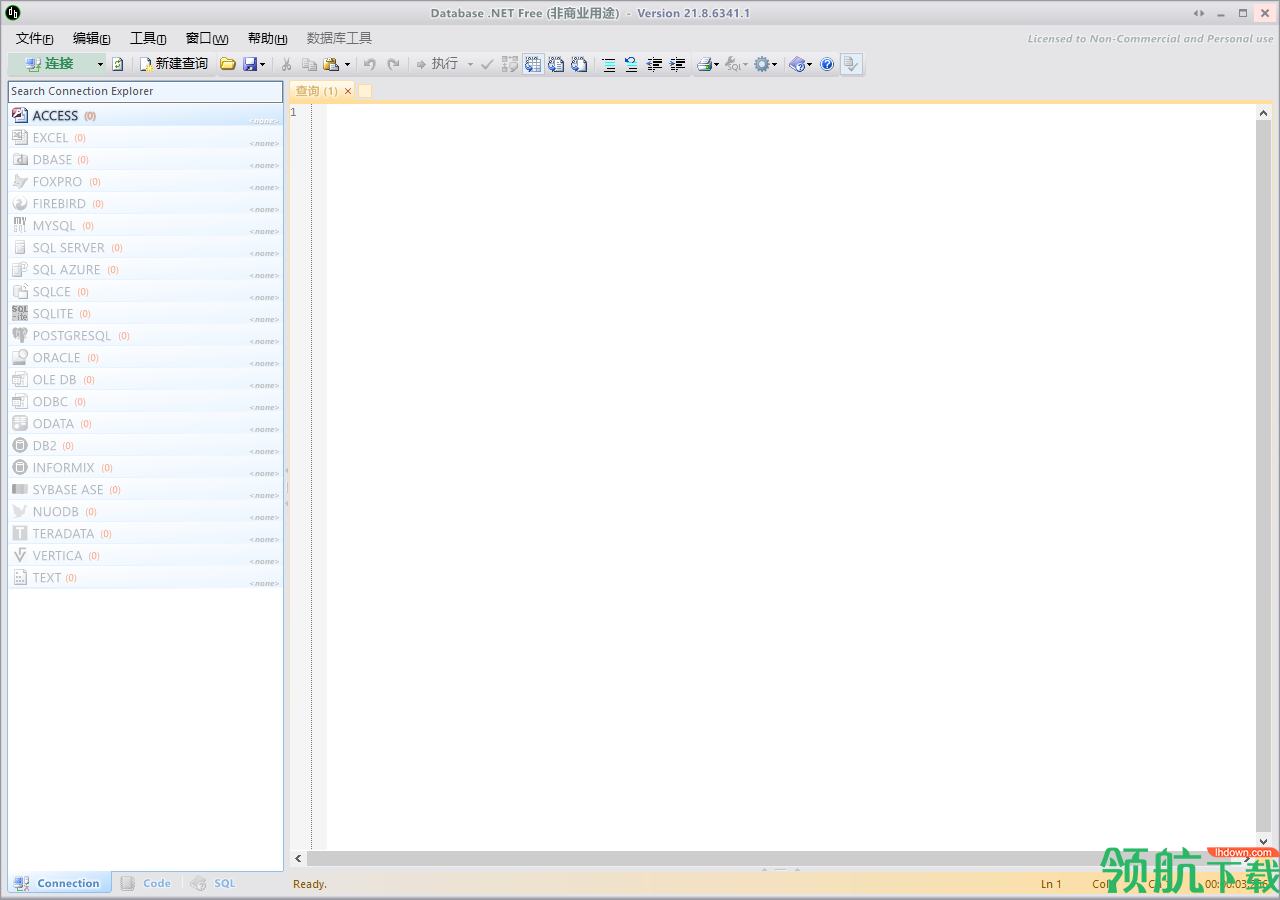Click the execution plan icon after the checkmark
The image size is (1280, 900).
[510, 64]
